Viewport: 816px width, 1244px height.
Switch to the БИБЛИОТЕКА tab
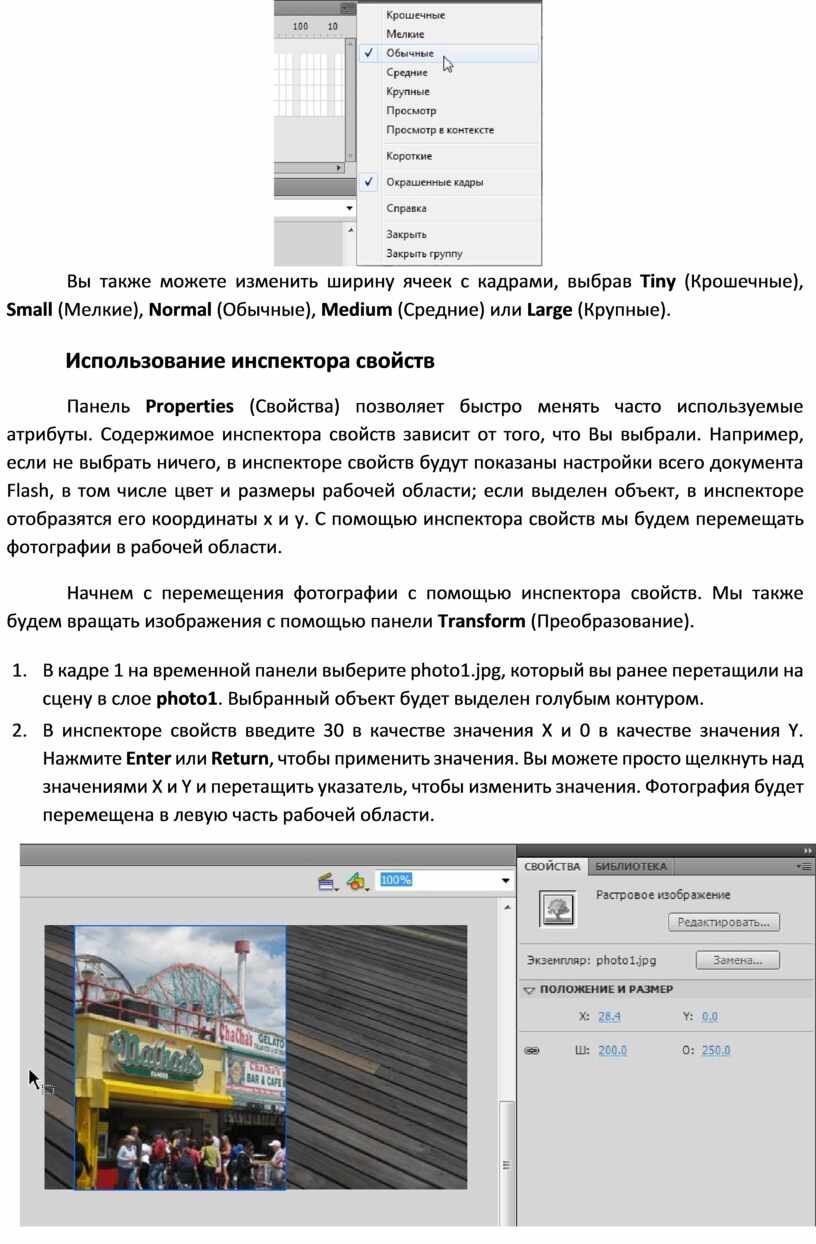coord(630,866)
